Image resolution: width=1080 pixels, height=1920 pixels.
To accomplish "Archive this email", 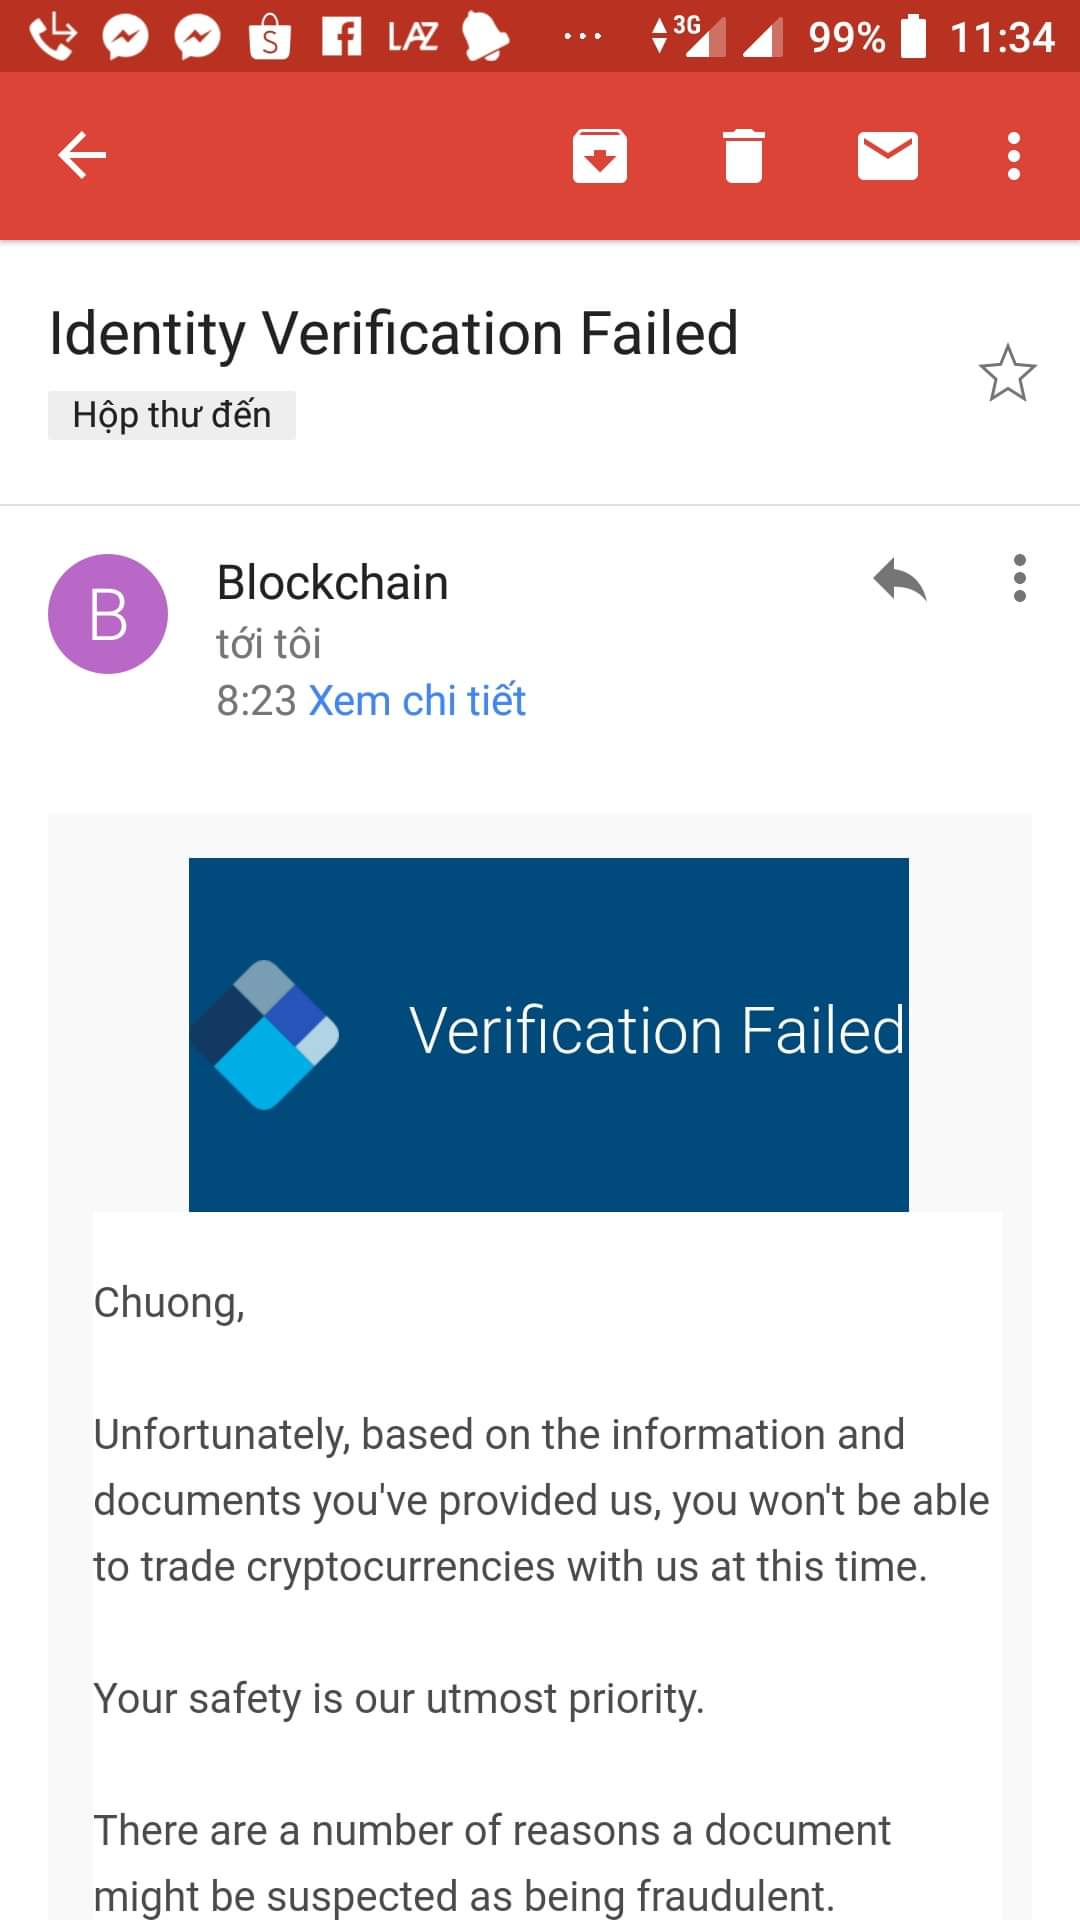I will (x=599, y=156).
